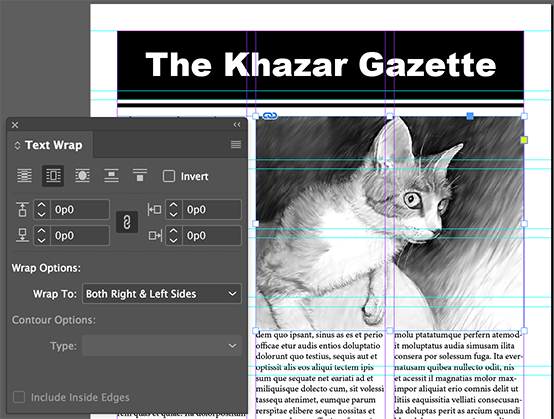The image size is (554, 419).
Task: Enable the Invert checkbox
Action: coord(169,176)
